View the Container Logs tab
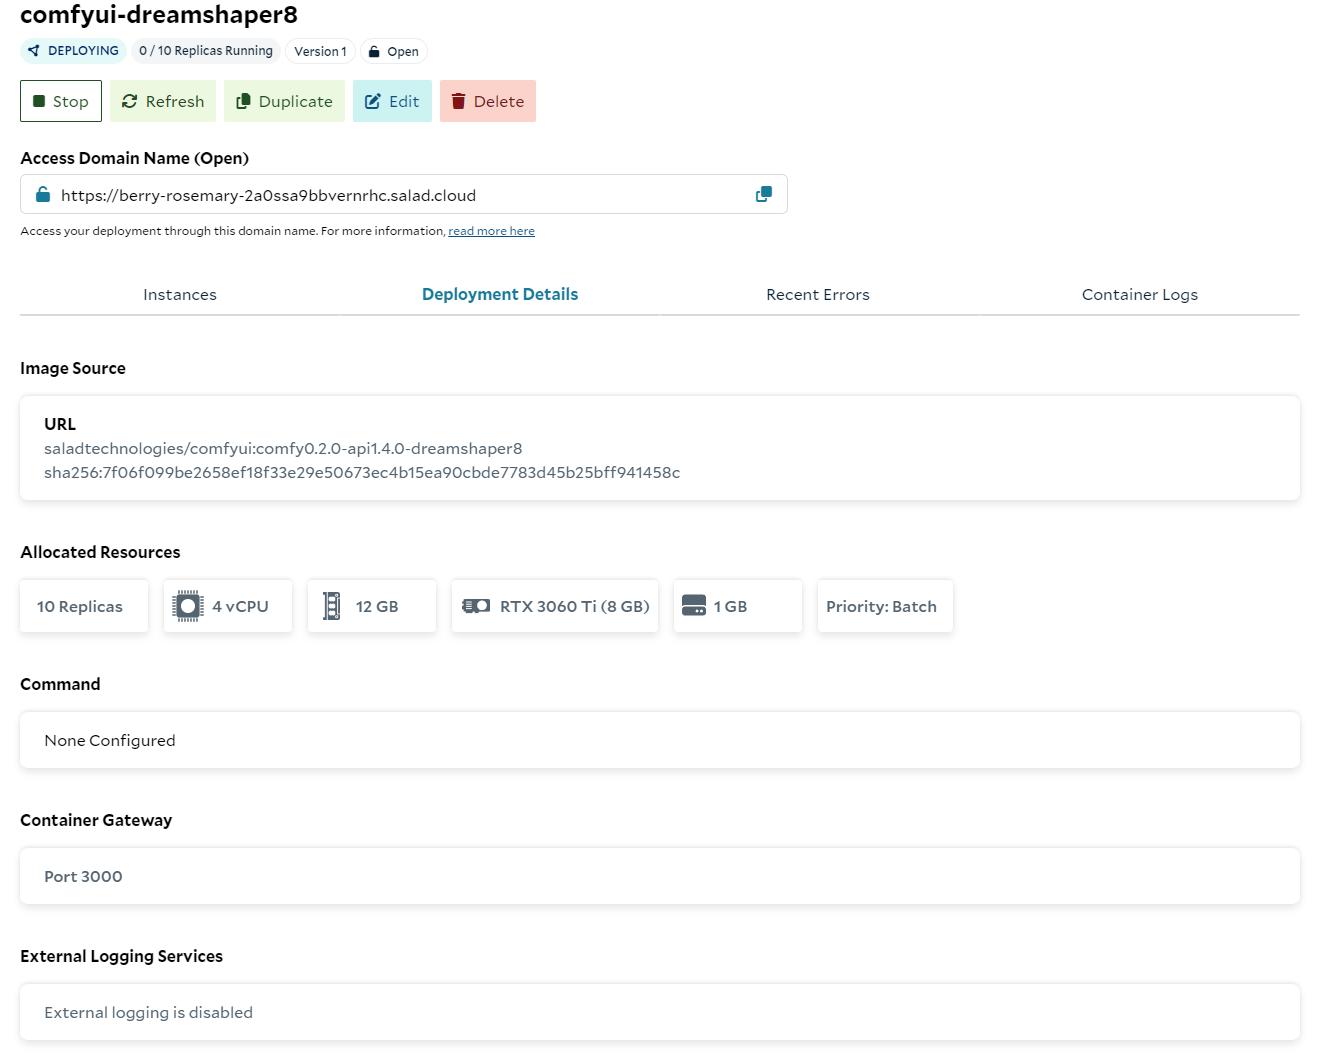The image size is (1337, 1058). (x=1140, y=294)
